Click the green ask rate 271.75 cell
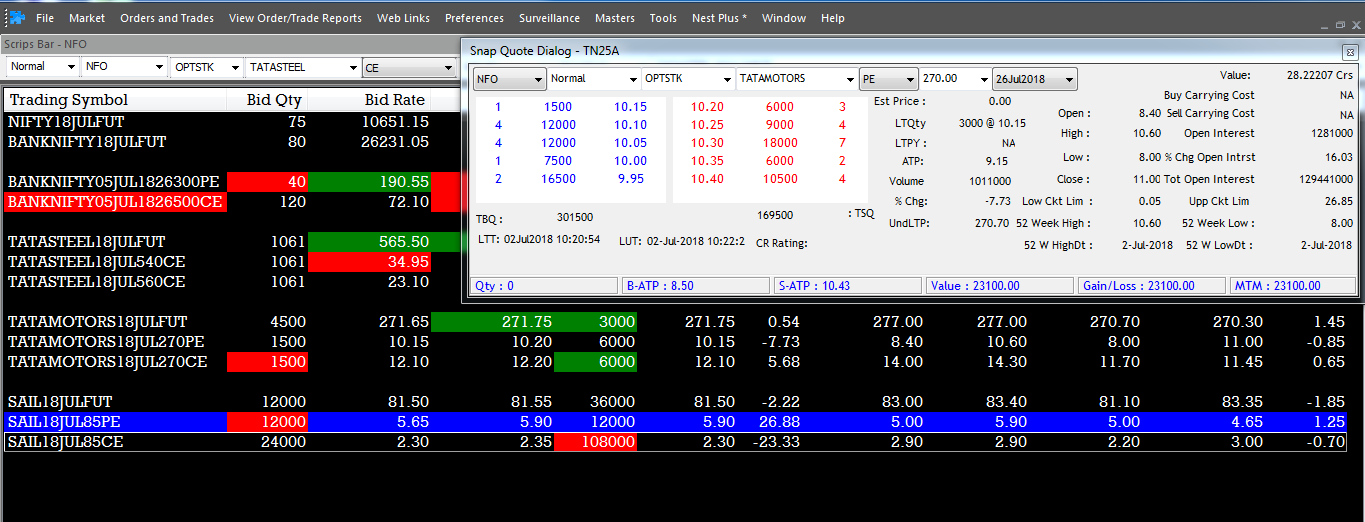Screen dimensions: 1365x522 click(493, 322)
